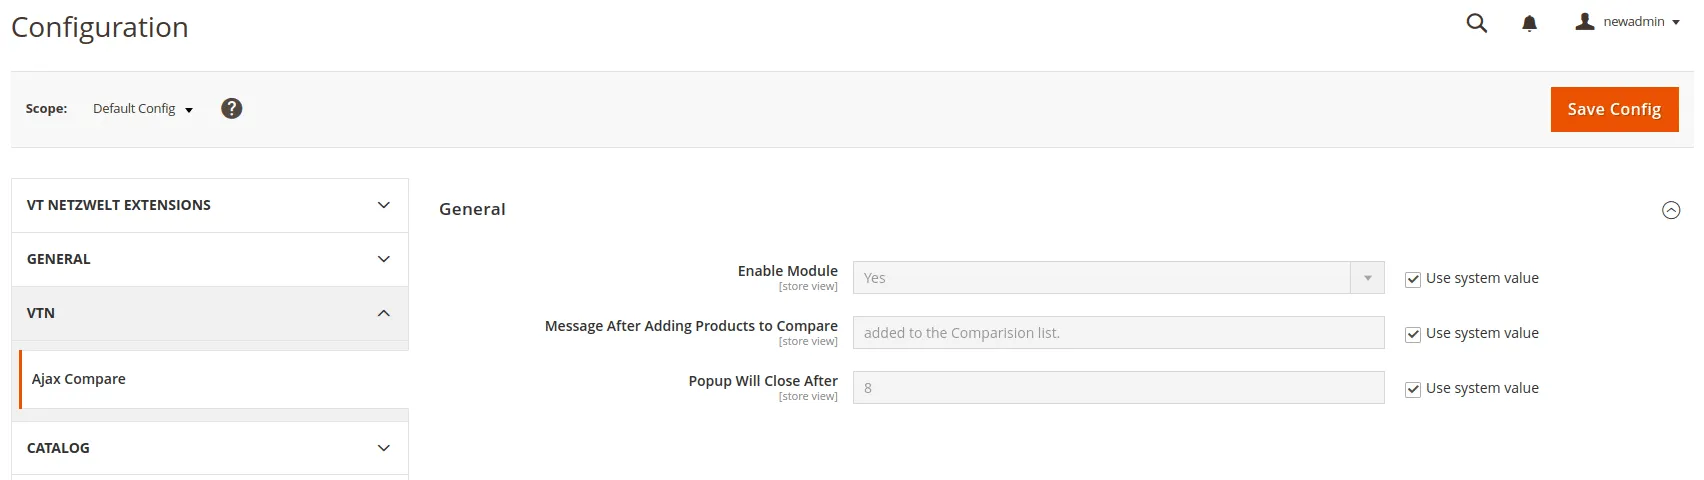Open the admin search magnifier icon
The height and width of the screenshot is (480, 1704).
click(1476, 23)
